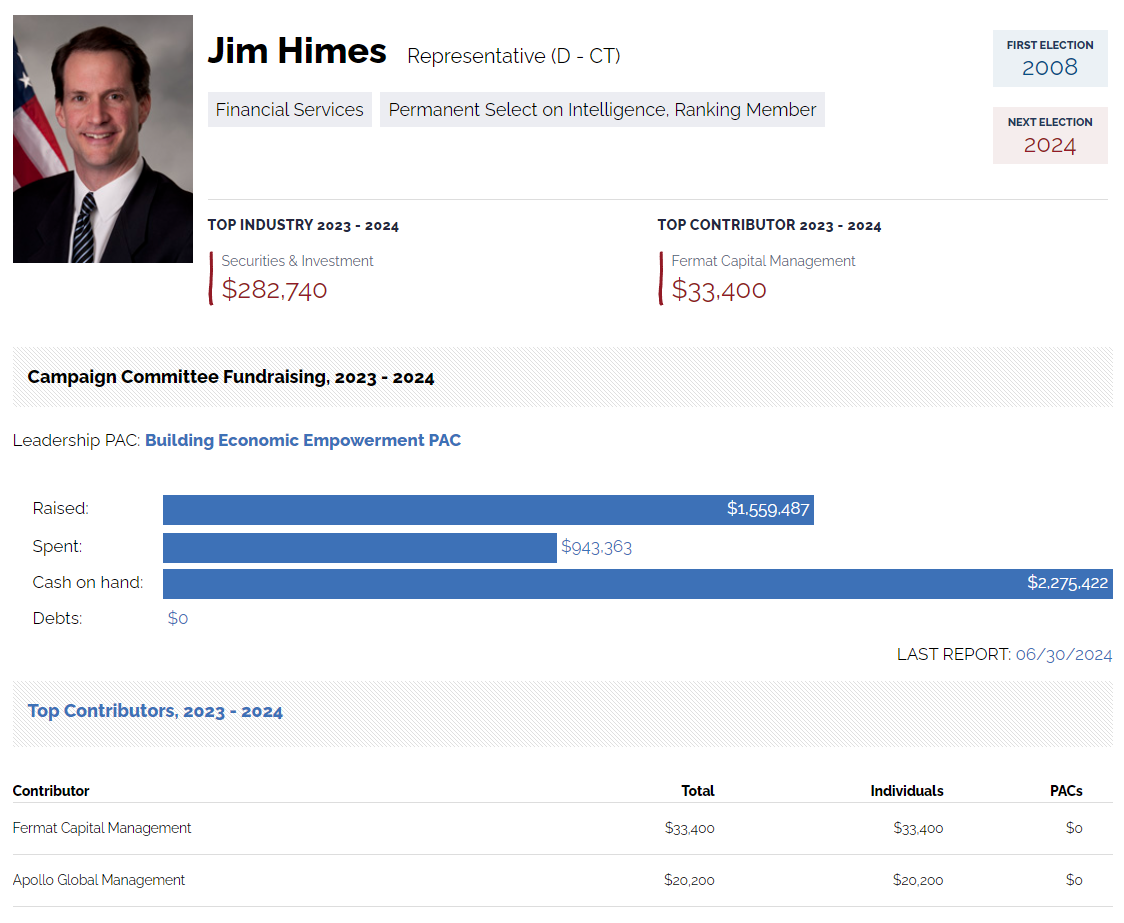Sort by the Total column header

[697, 791]
